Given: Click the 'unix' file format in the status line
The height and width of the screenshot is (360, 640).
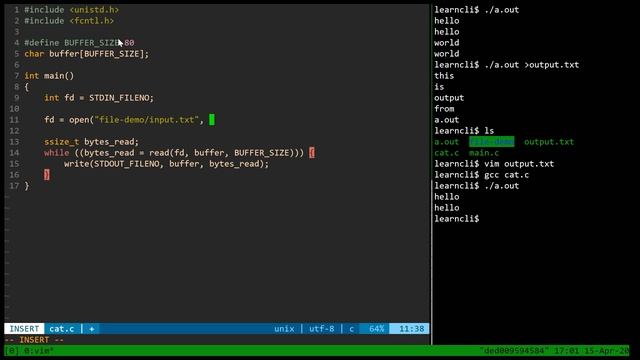Looking at the screenshot, I should coord(284,329).
